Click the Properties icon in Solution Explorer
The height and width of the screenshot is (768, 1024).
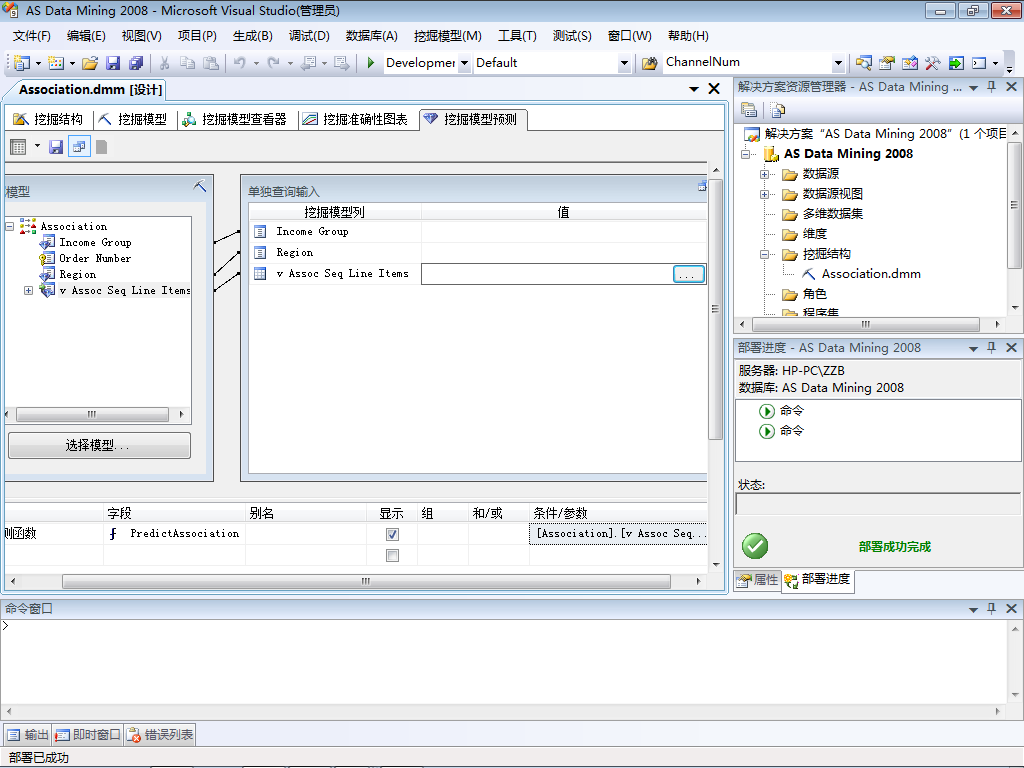[x=749, y=110]
